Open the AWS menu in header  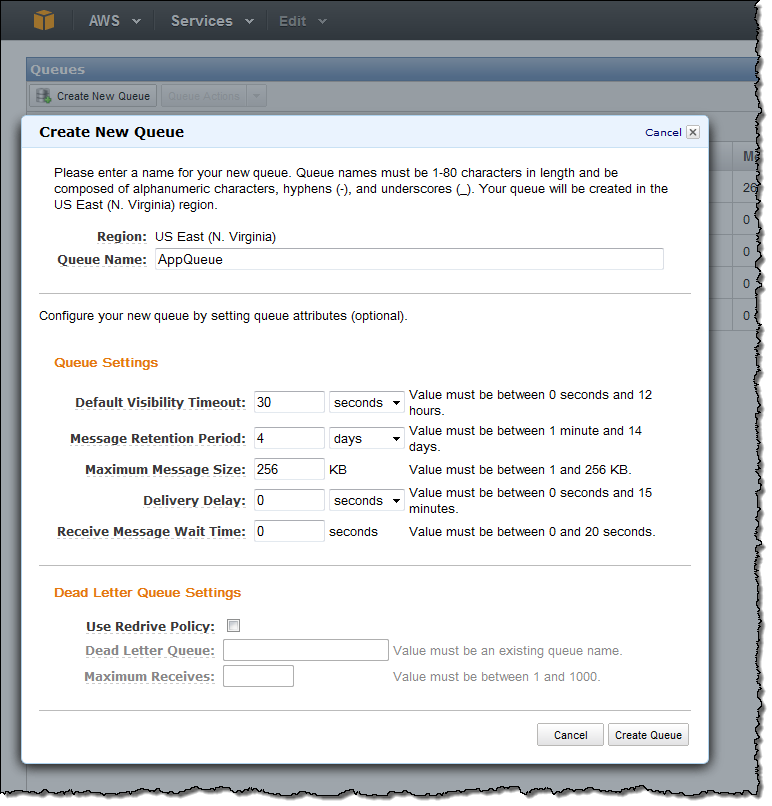(114, 21)
